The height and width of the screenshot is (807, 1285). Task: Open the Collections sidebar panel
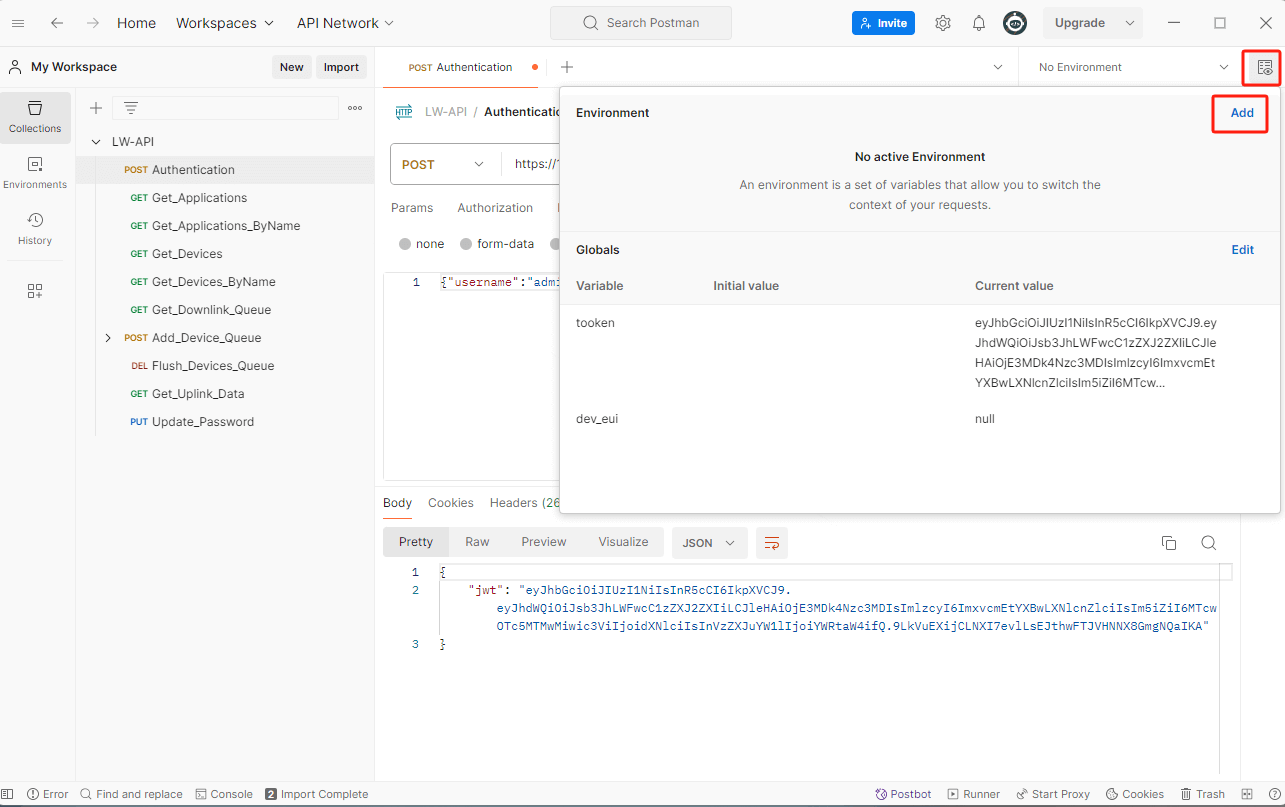(x=35, y=117)
